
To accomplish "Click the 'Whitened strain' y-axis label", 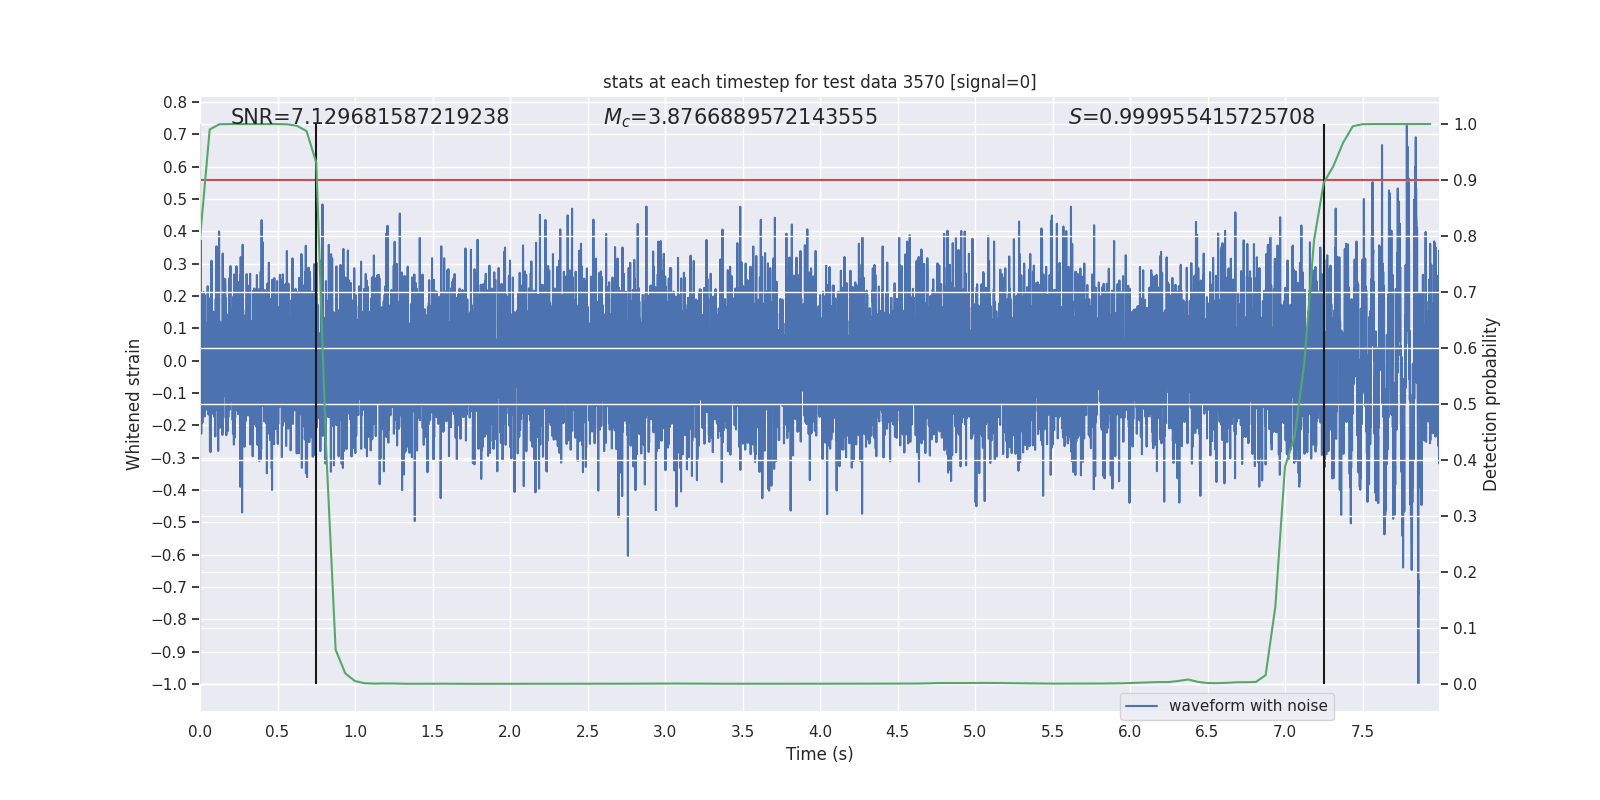I will tap(133, 404).
